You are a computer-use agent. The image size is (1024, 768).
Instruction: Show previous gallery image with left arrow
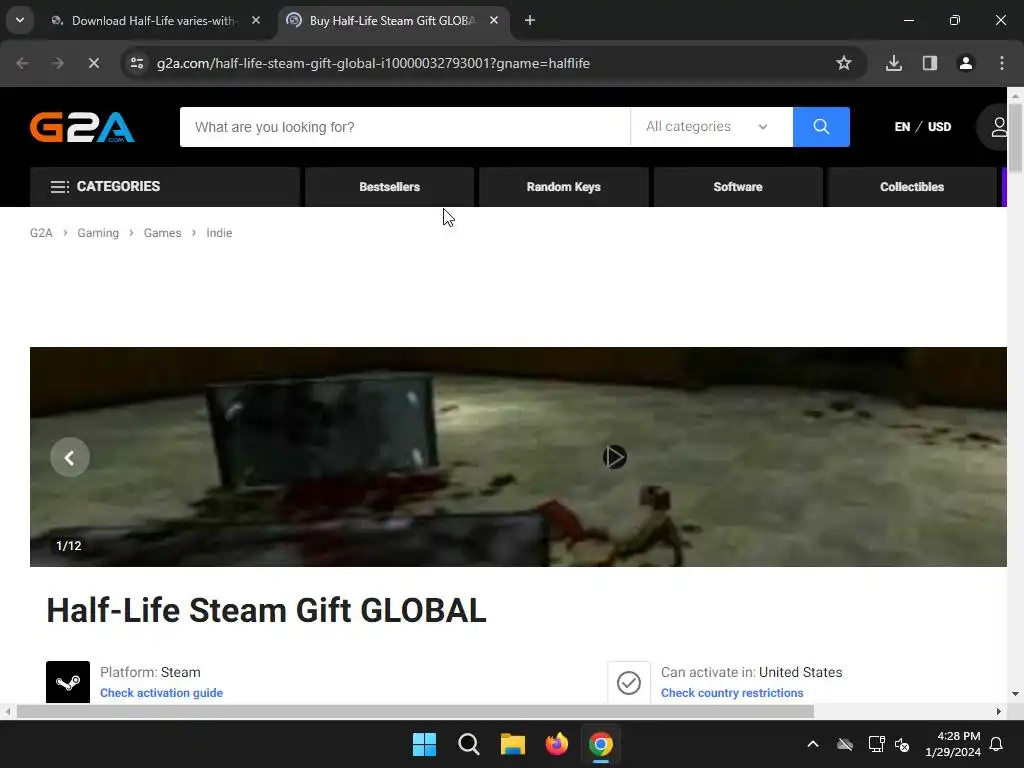pos(69,457)
